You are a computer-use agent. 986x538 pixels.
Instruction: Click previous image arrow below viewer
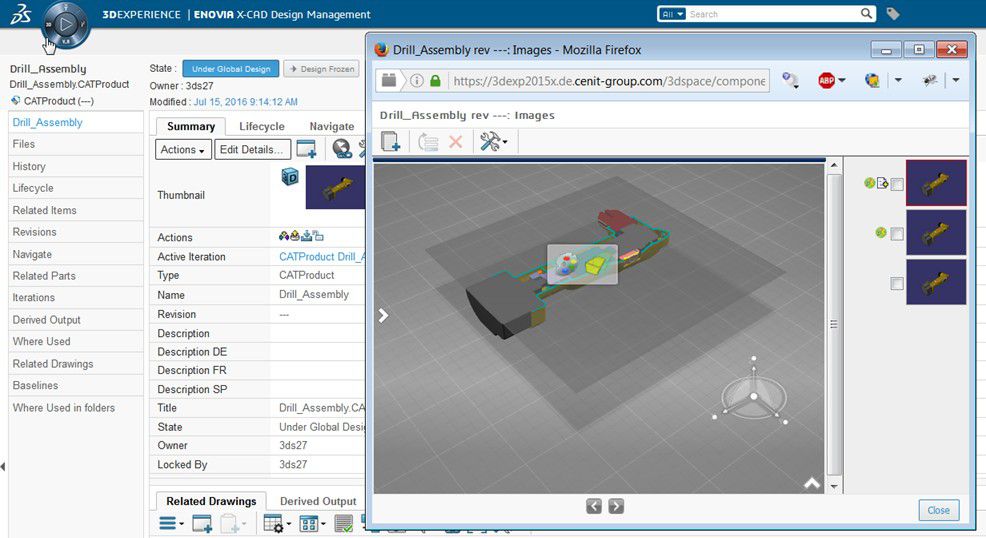tap(594, 506)
